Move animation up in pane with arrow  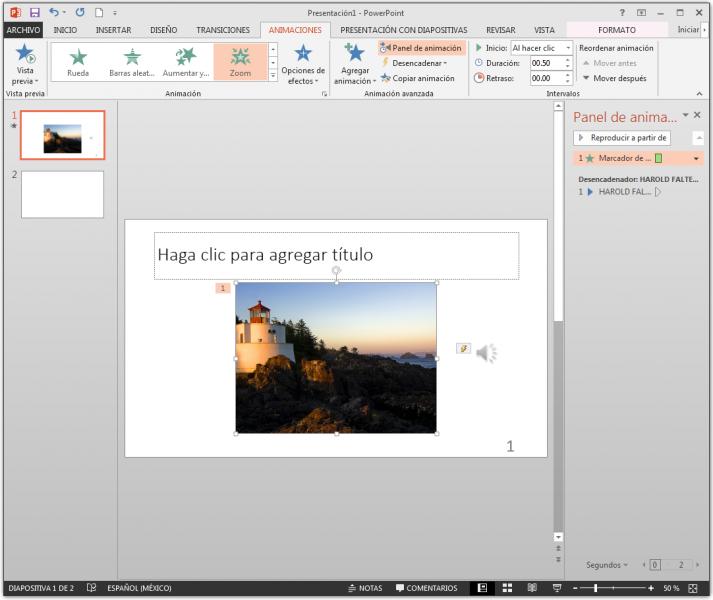(x=698, y=137)
